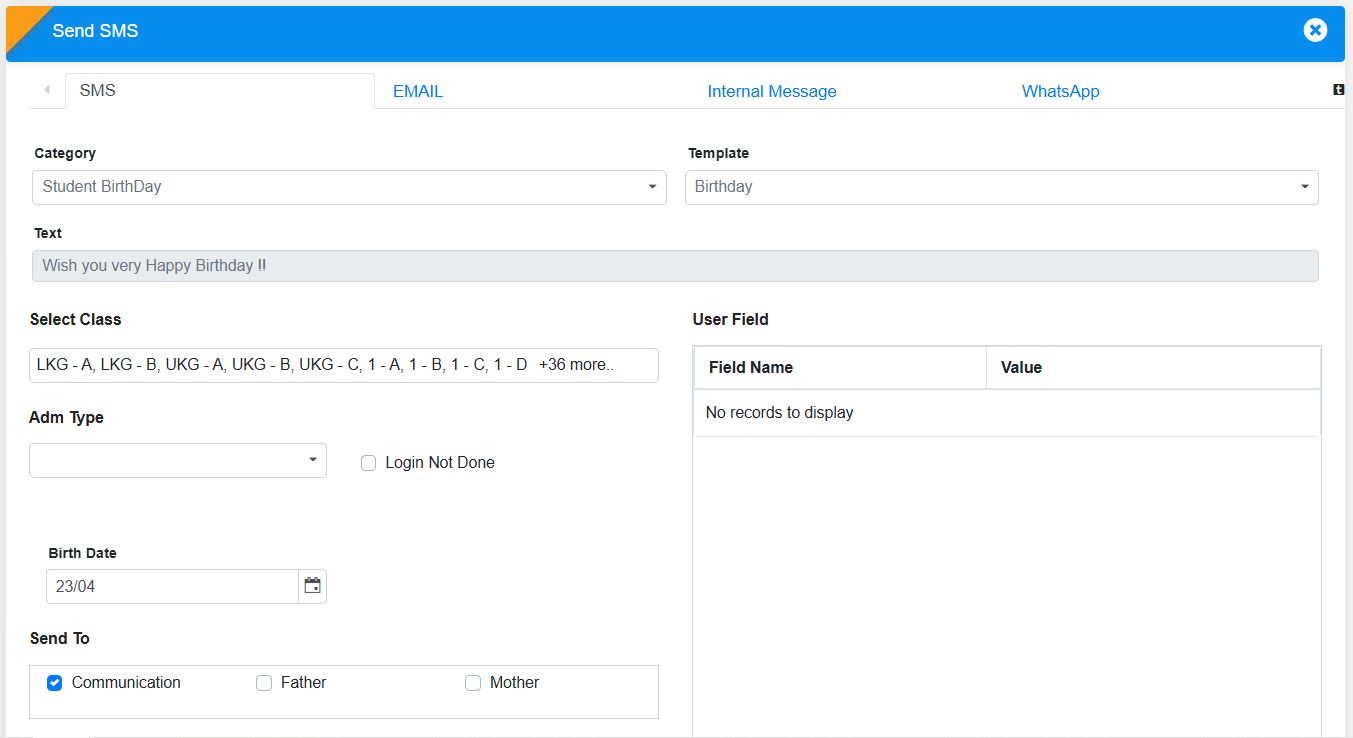Tick the Father checkbox
Image resolution: width=1353 pixels, height=738 pixels.
coord(264,683)
